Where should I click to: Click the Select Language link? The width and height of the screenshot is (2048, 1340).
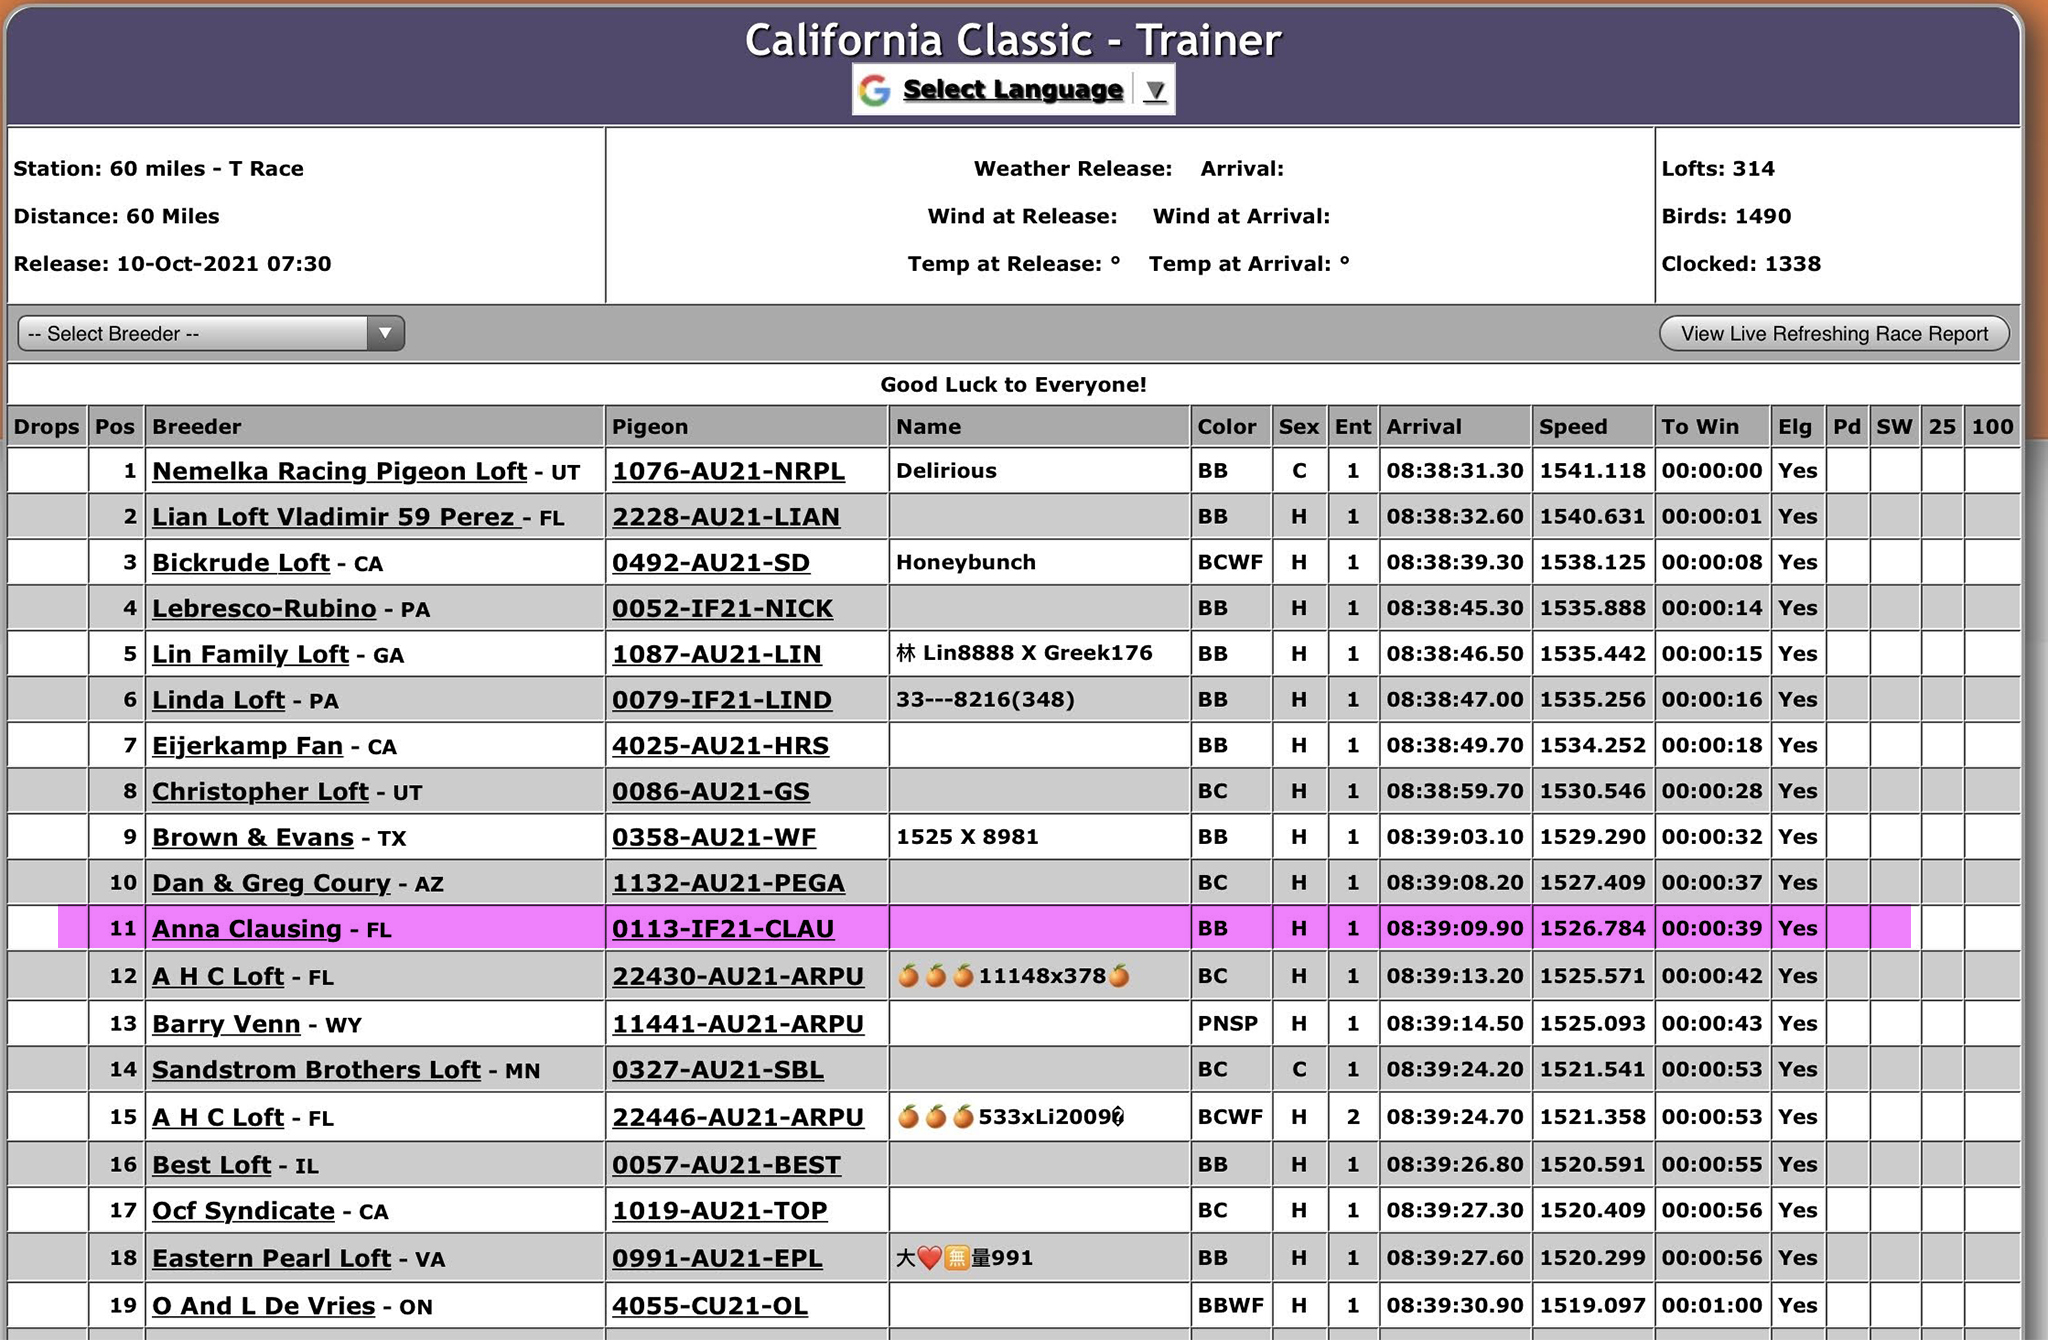tap(1012, 90)
